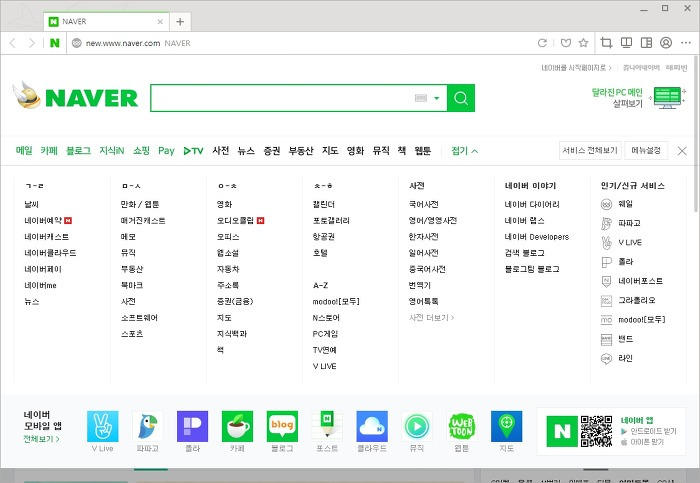The image size is (700, 483).
Task: Click the 파파고 icon in popular services list
Action: pos(606,223)
